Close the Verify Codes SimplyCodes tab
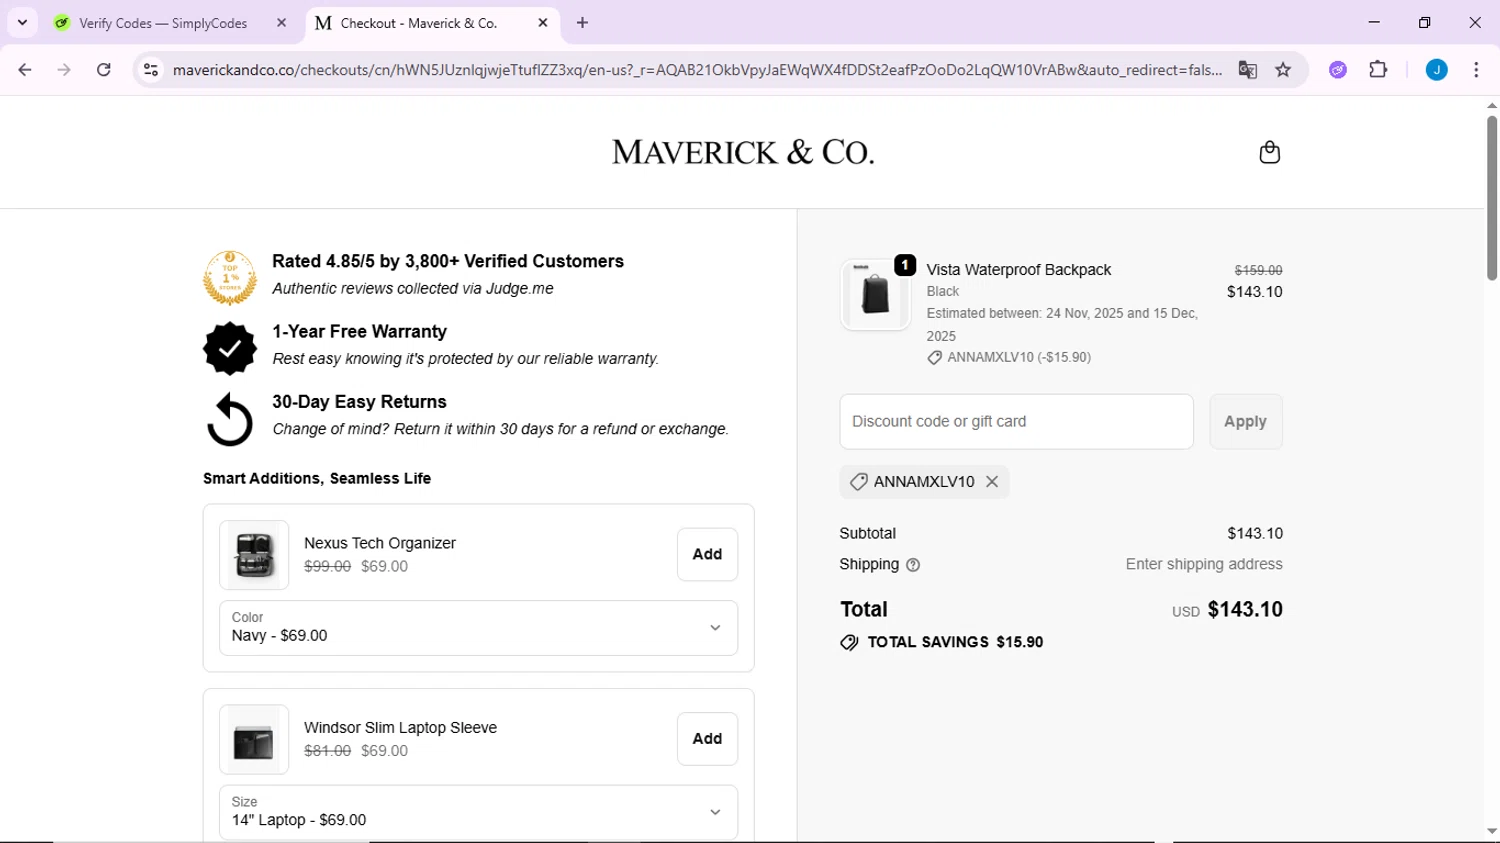Image resolution: width=1500 pixels, height=843 pixels. 281,22
